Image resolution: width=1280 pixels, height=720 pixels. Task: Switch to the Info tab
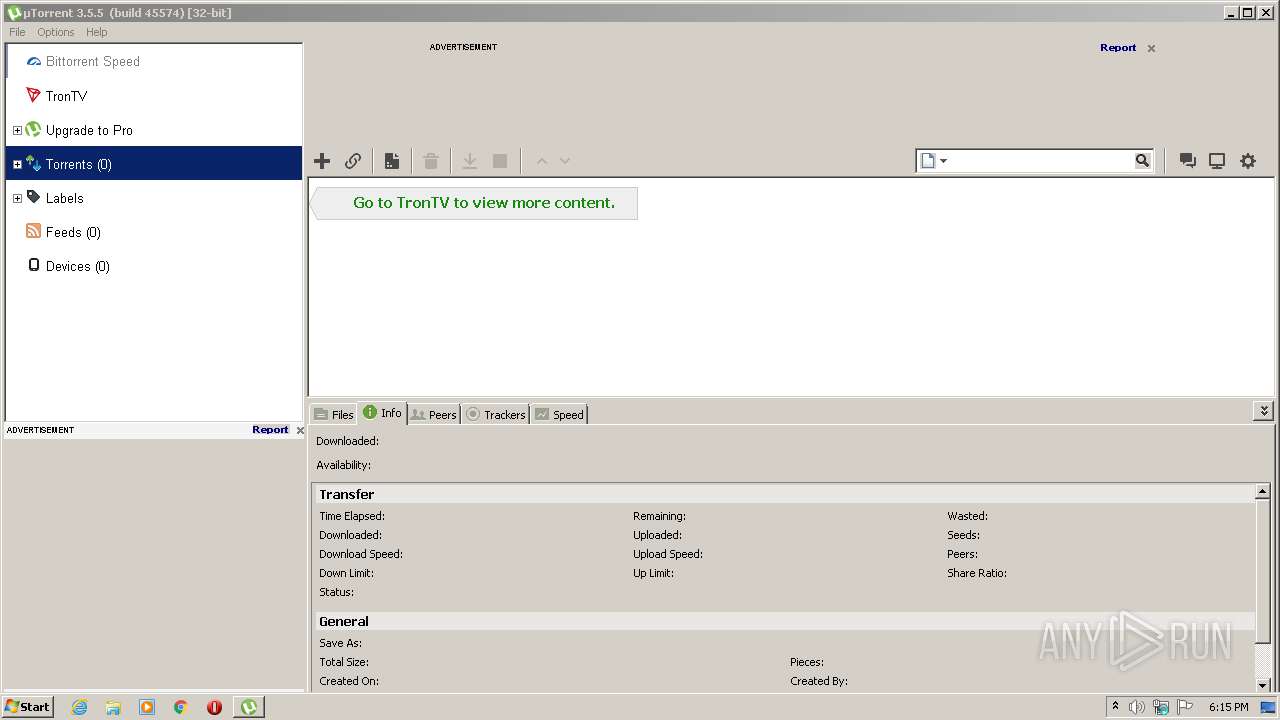point(383,413)
